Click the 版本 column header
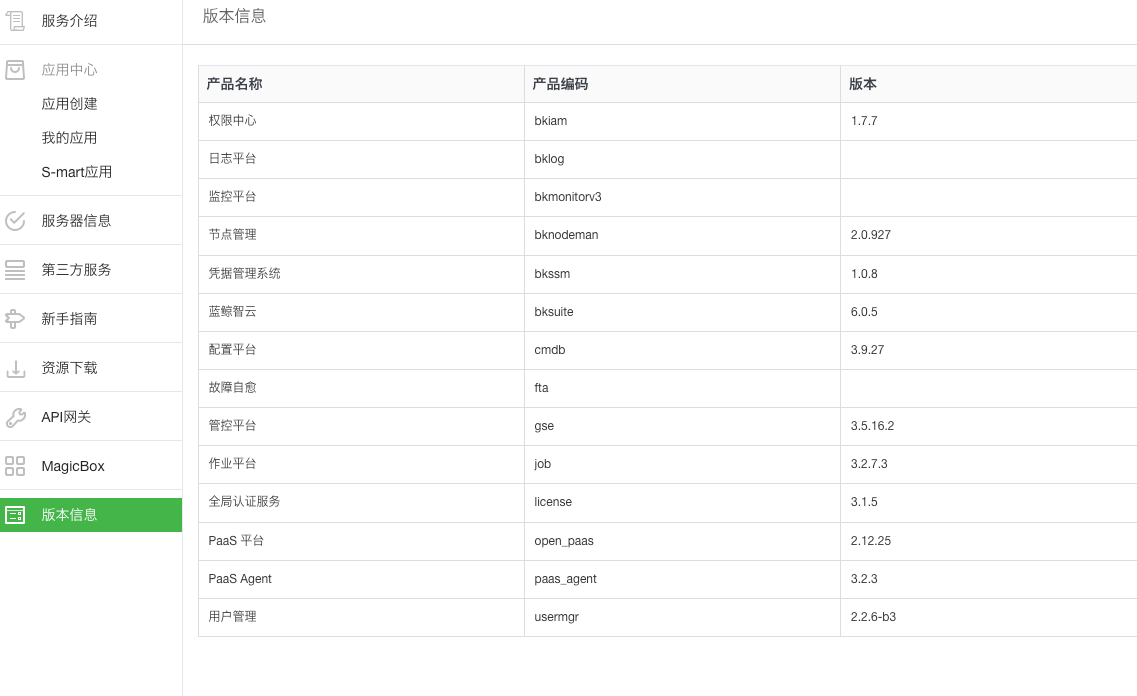The image size is (1137, 696). 862,84
